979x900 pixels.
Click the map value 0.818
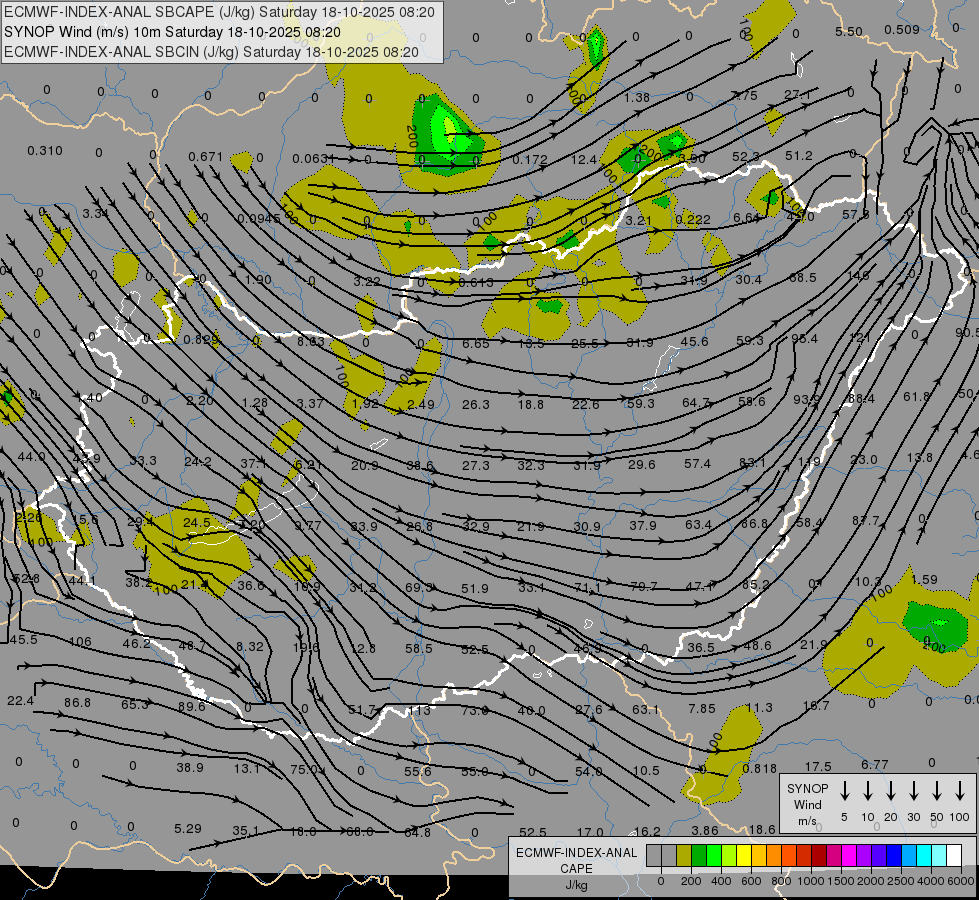click(759, 769)
